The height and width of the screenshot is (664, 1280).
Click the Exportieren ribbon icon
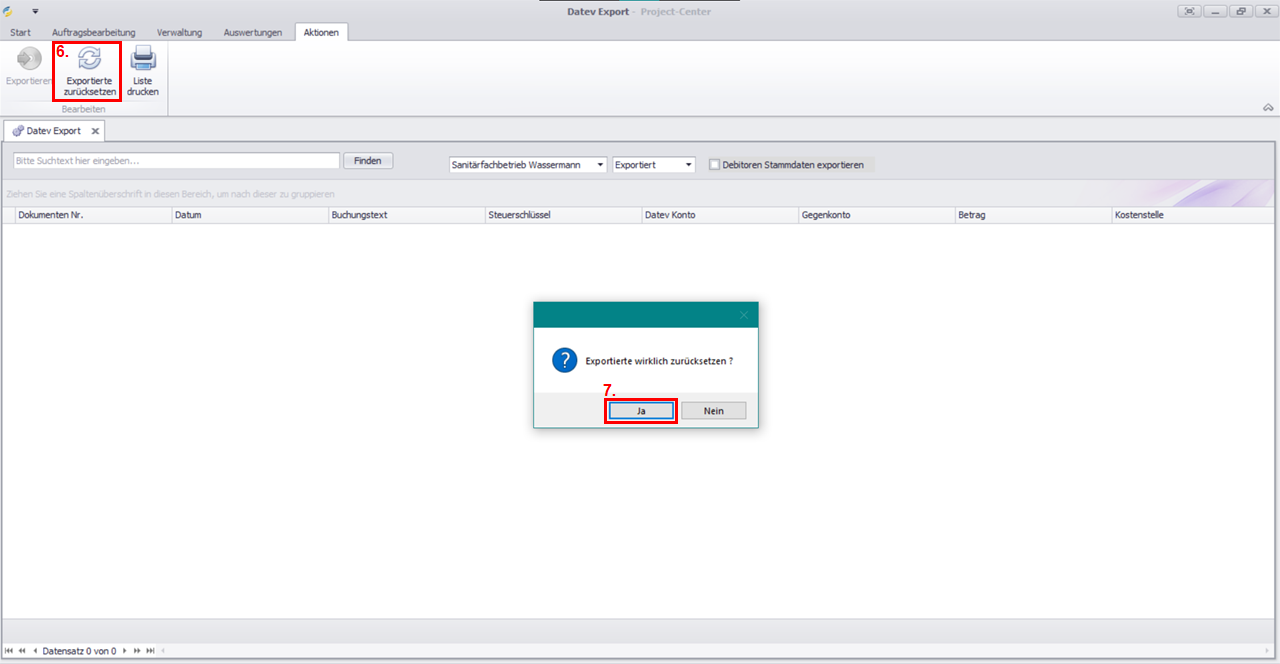click(29, 60)
